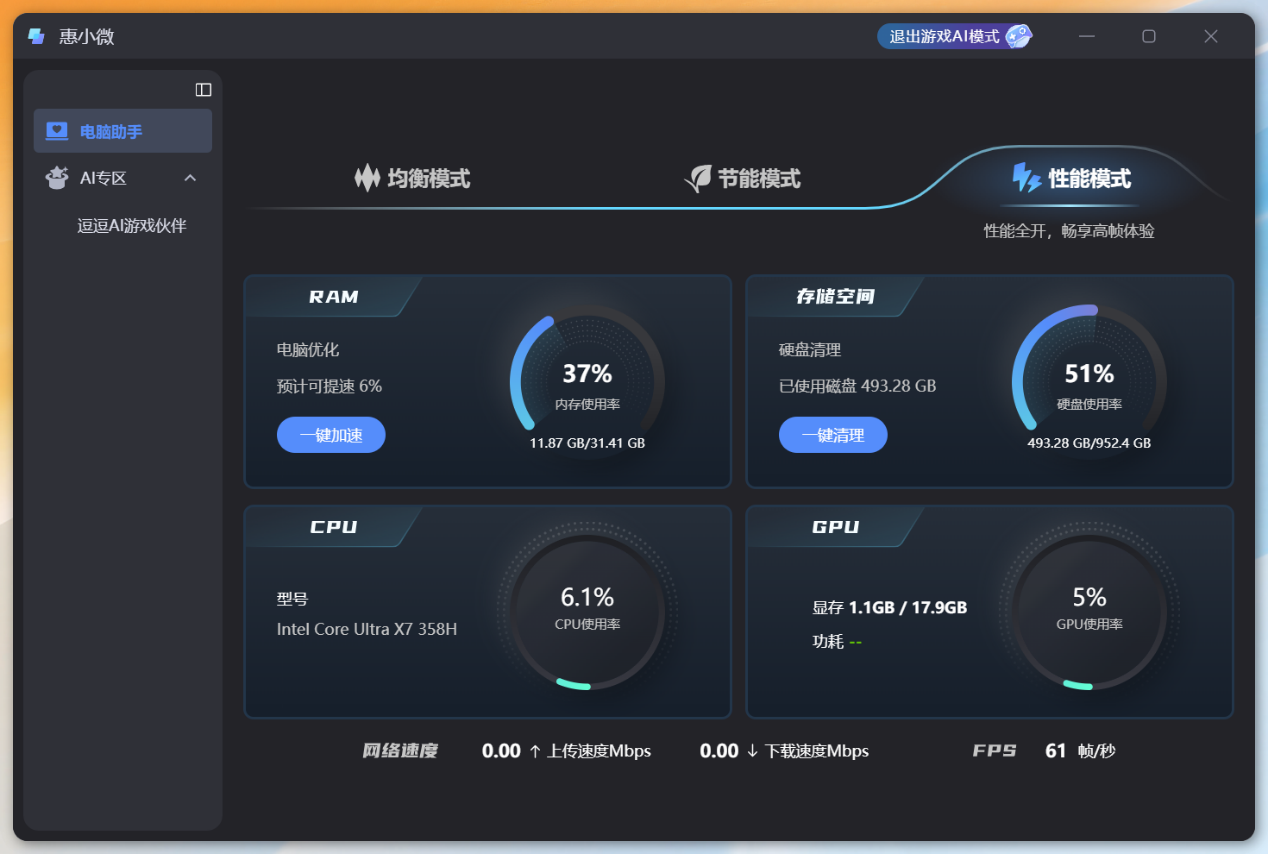Click 已使用磁盘 493.28 GB text
This screenshot has width=1268, height=854.
pyautogui.click(x=857, y=386)
